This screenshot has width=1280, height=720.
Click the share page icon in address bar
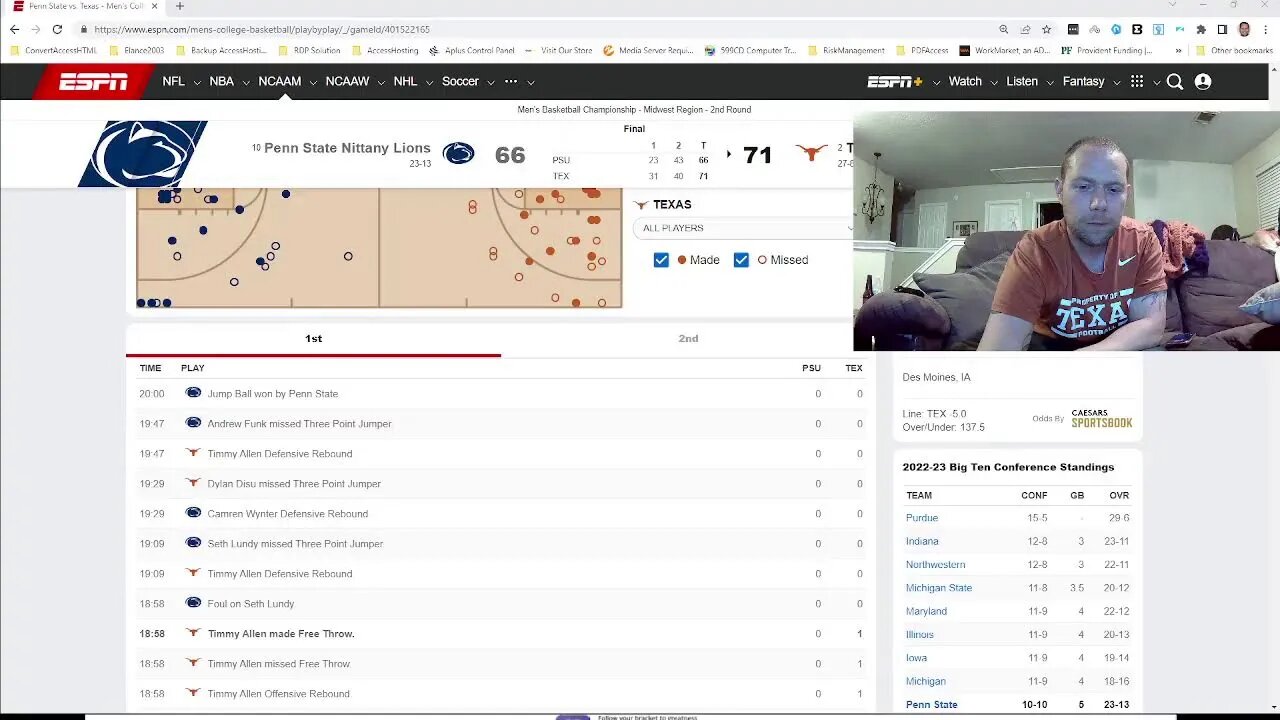click(x=1025, y=30)
